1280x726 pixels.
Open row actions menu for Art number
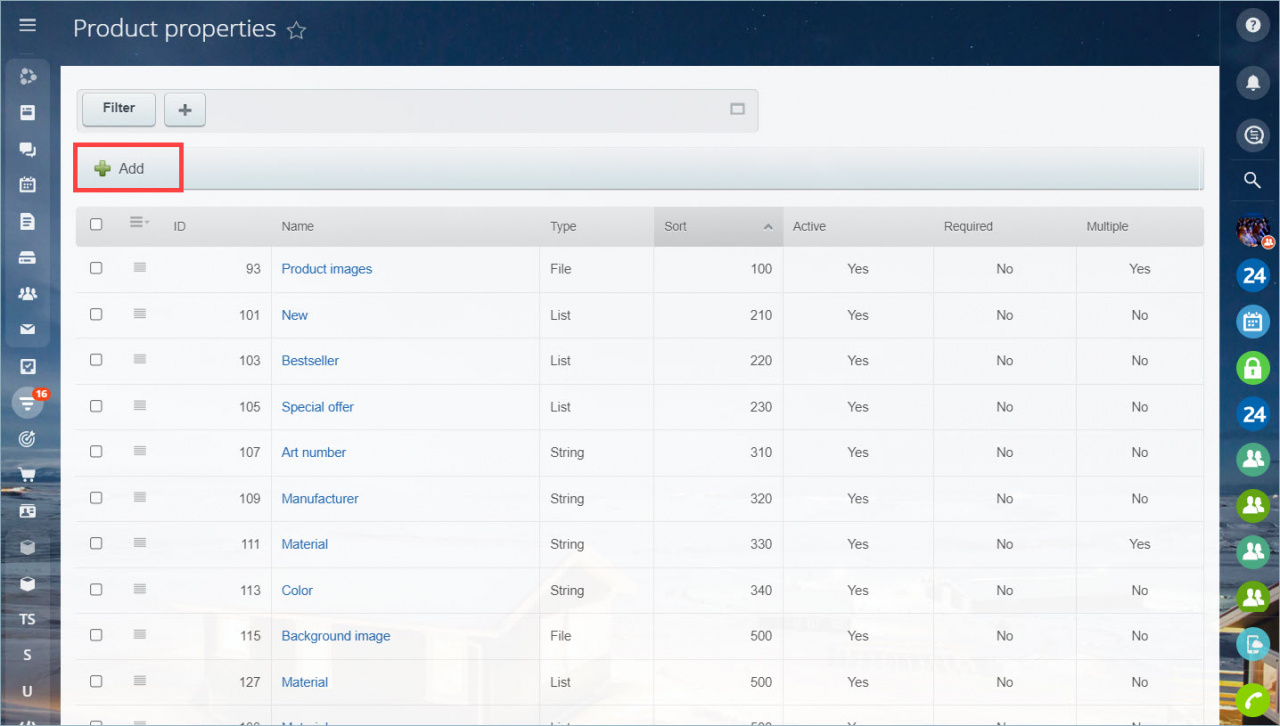tap(140, 451)
